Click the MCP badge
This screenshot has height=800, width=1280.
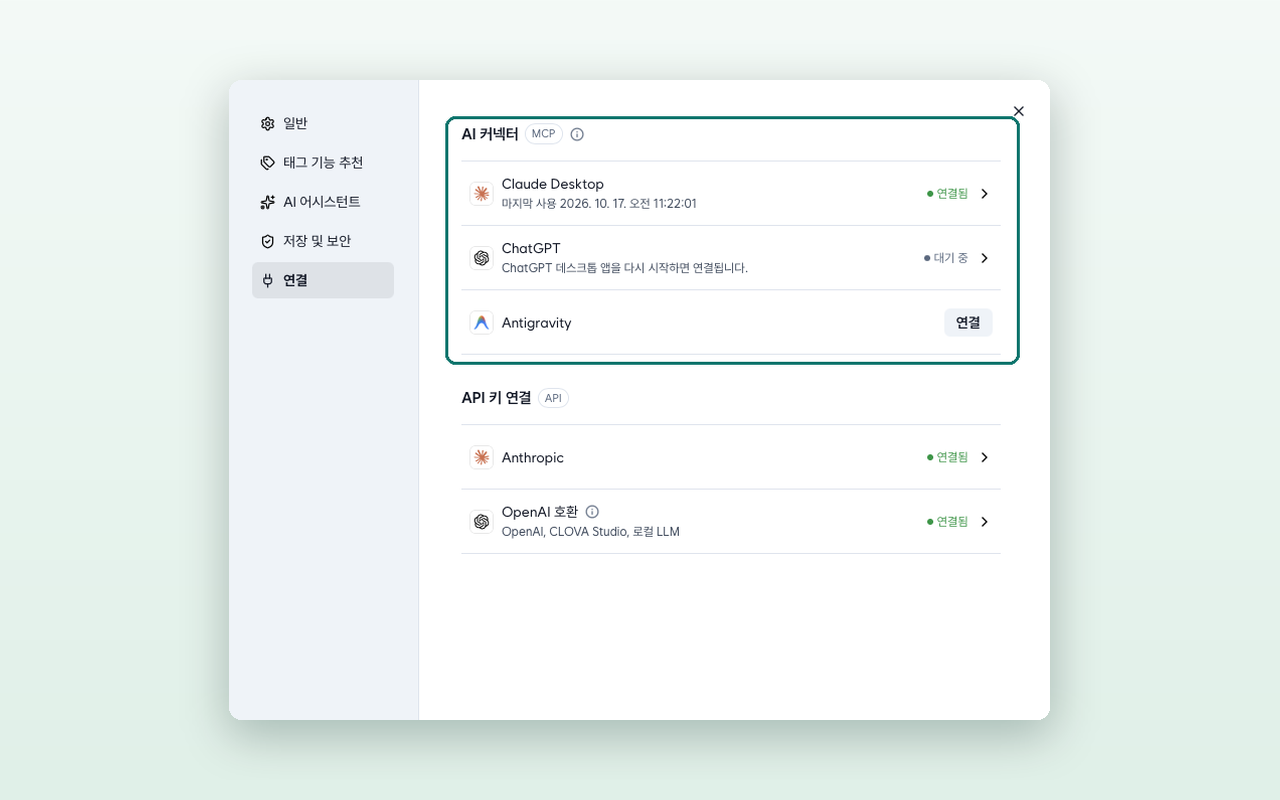click(544, 134)
